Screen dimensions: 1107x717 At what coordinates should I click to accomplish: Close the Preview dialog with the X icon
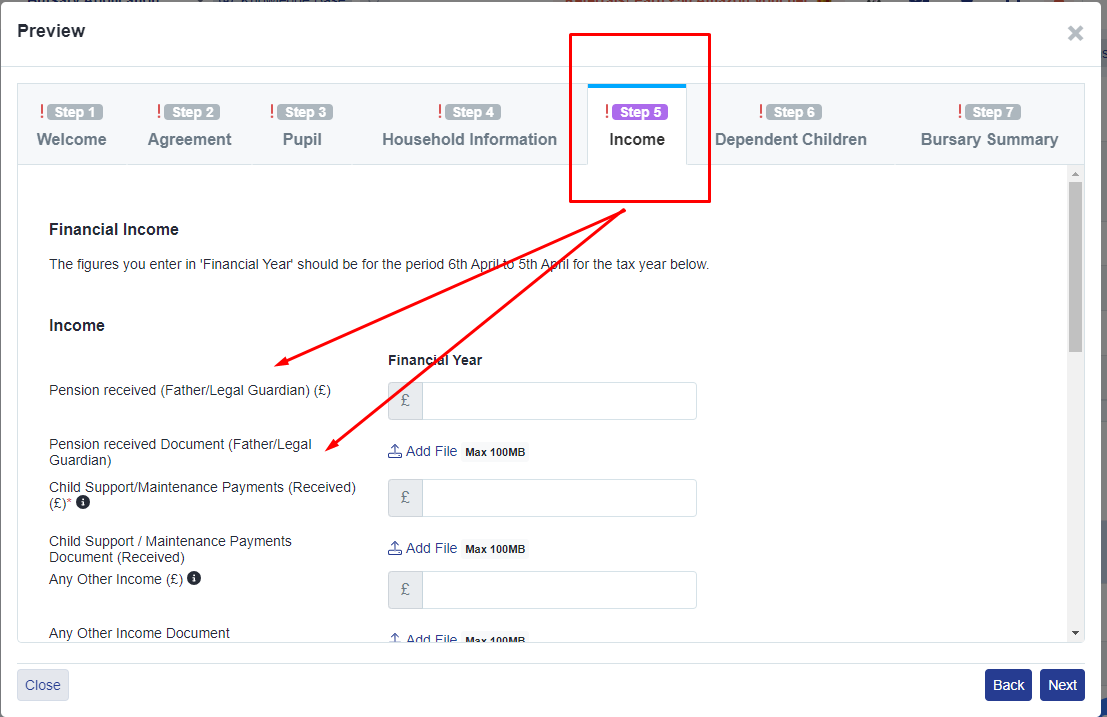pos(1075,33)
